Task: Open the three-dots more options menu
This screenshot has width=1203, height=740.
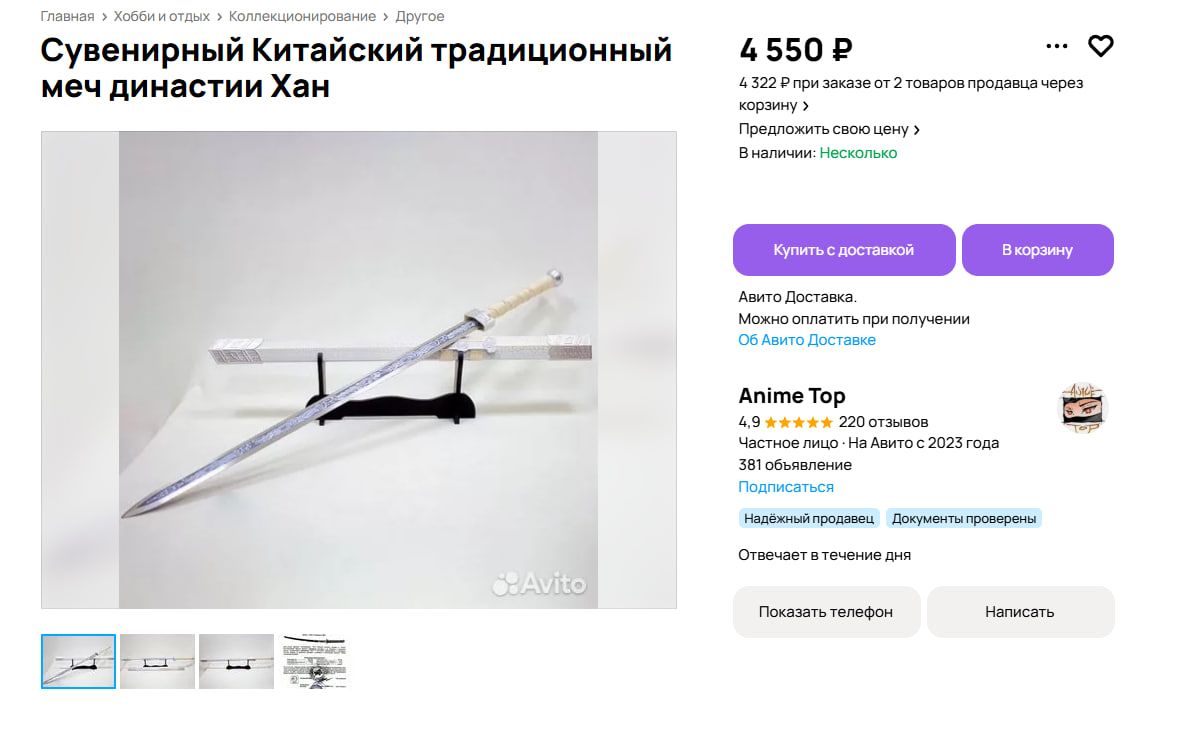Action: tap(1057, 46)
